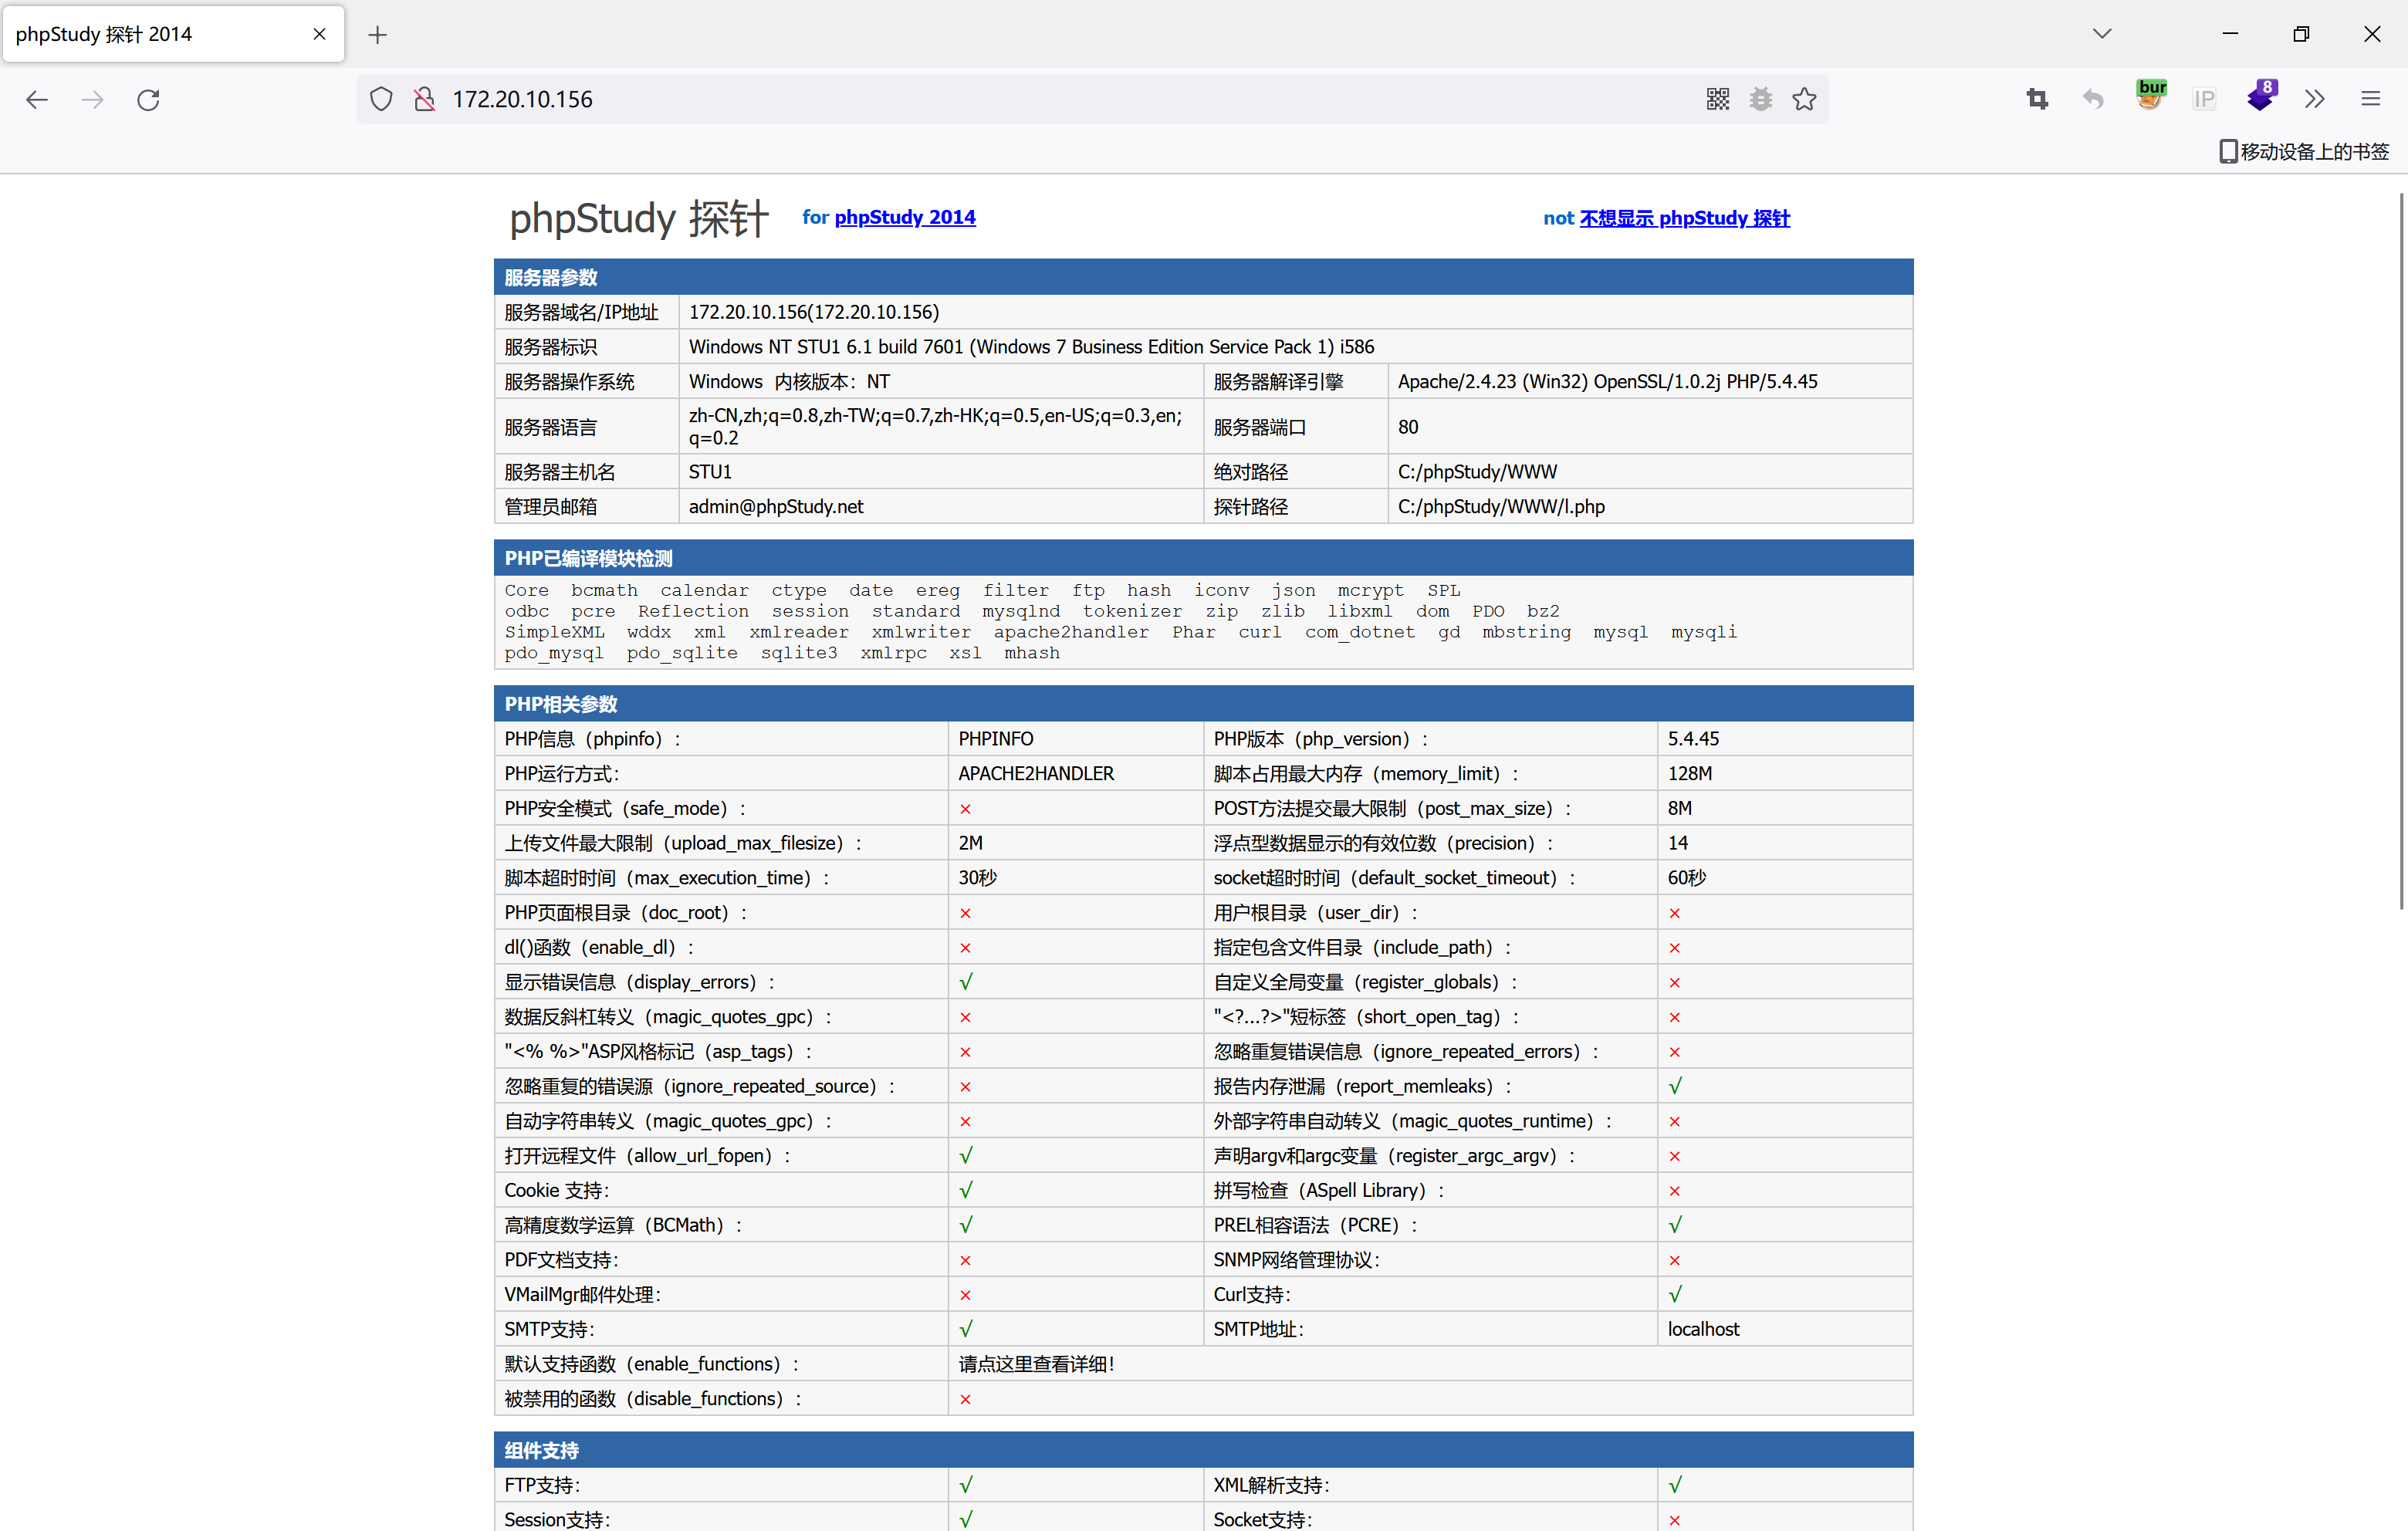Viewport: 2408px width, 1531px height.
Task: Click the QR code icon in address bar
Action: tap(1717, 99)
